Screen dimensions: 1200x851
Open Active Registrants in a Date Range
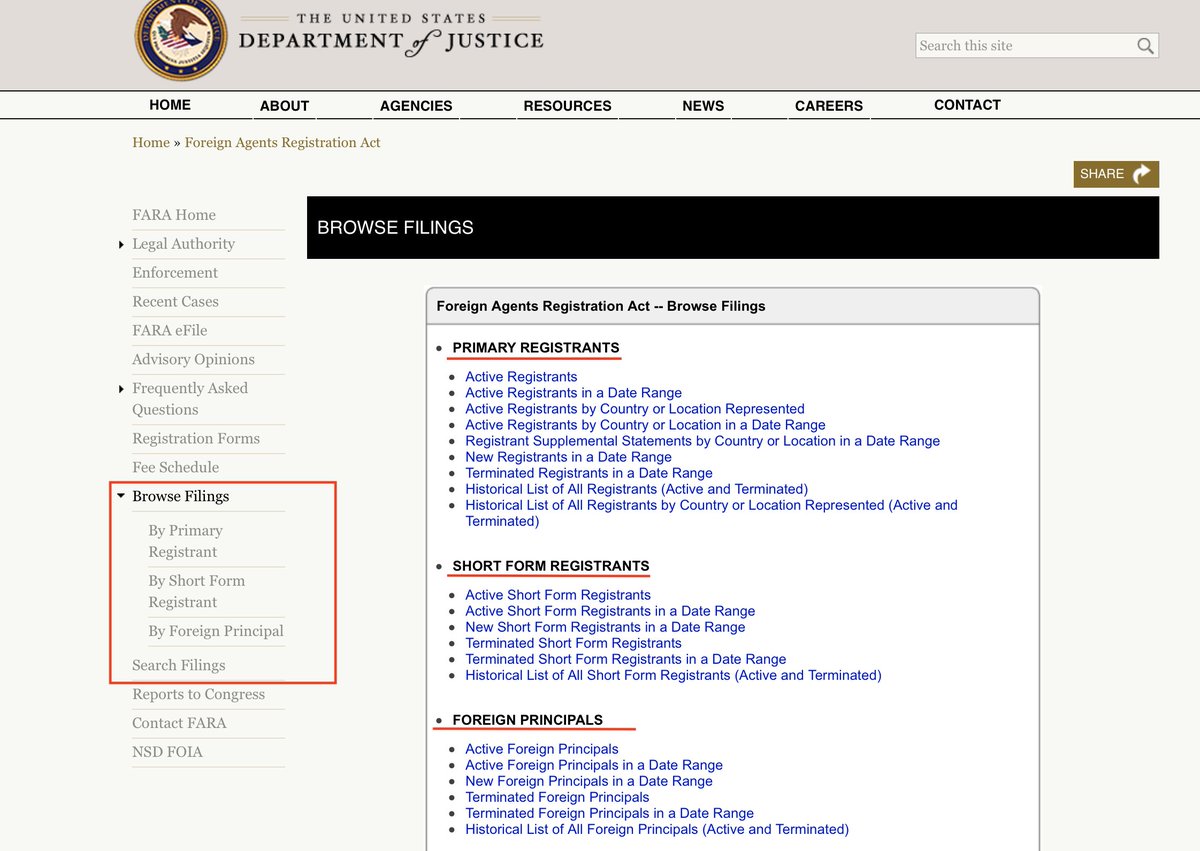click(x=573, y=393)
